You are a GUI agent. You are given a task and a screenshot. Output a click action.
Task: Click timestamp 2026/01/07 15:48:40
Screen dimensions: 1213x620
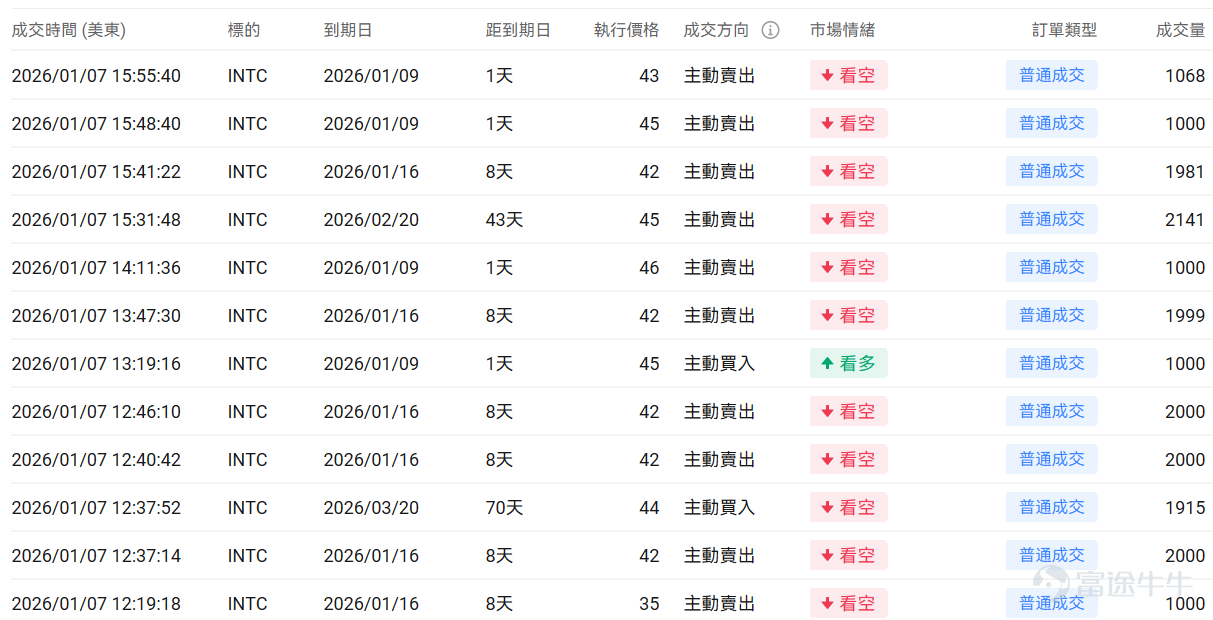coord(96,124)
